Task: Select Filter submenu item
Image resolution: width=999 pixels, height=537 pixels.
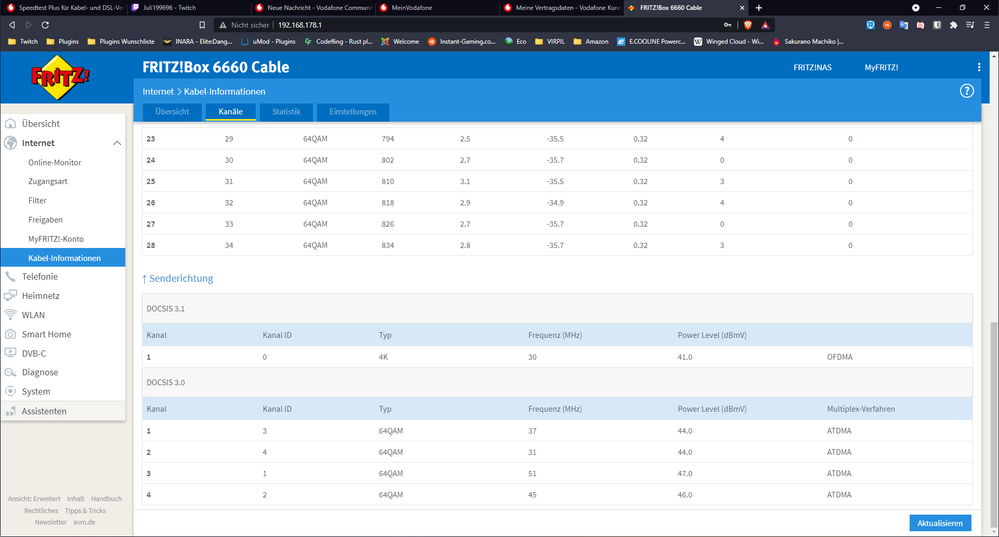Action: click(38, 201)
